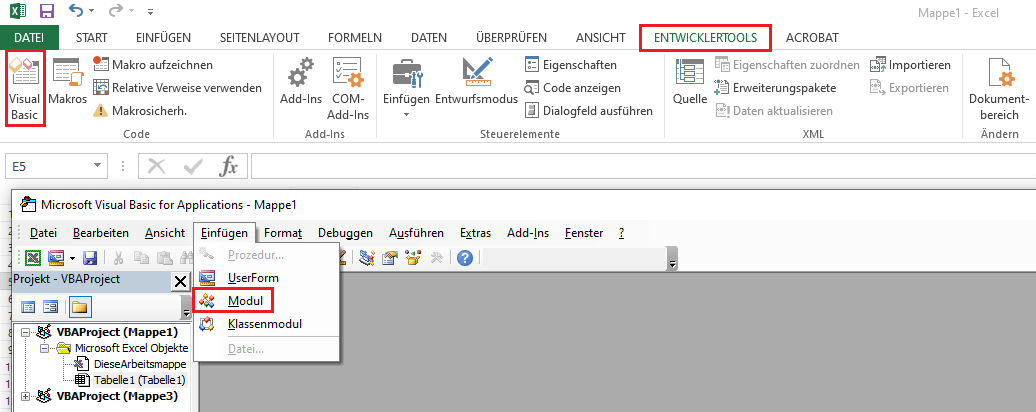Click Makro aufzeichnen

(166, 64)
